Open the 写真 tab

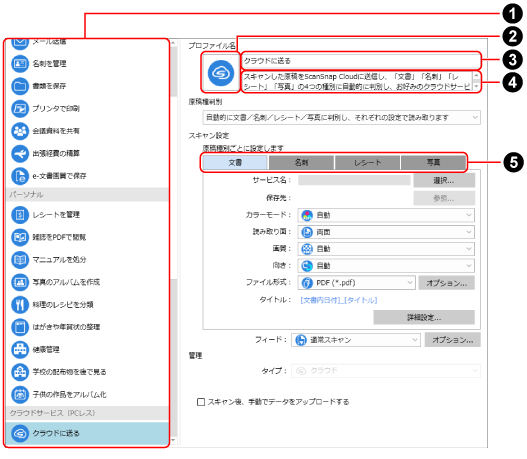point(433,163)
